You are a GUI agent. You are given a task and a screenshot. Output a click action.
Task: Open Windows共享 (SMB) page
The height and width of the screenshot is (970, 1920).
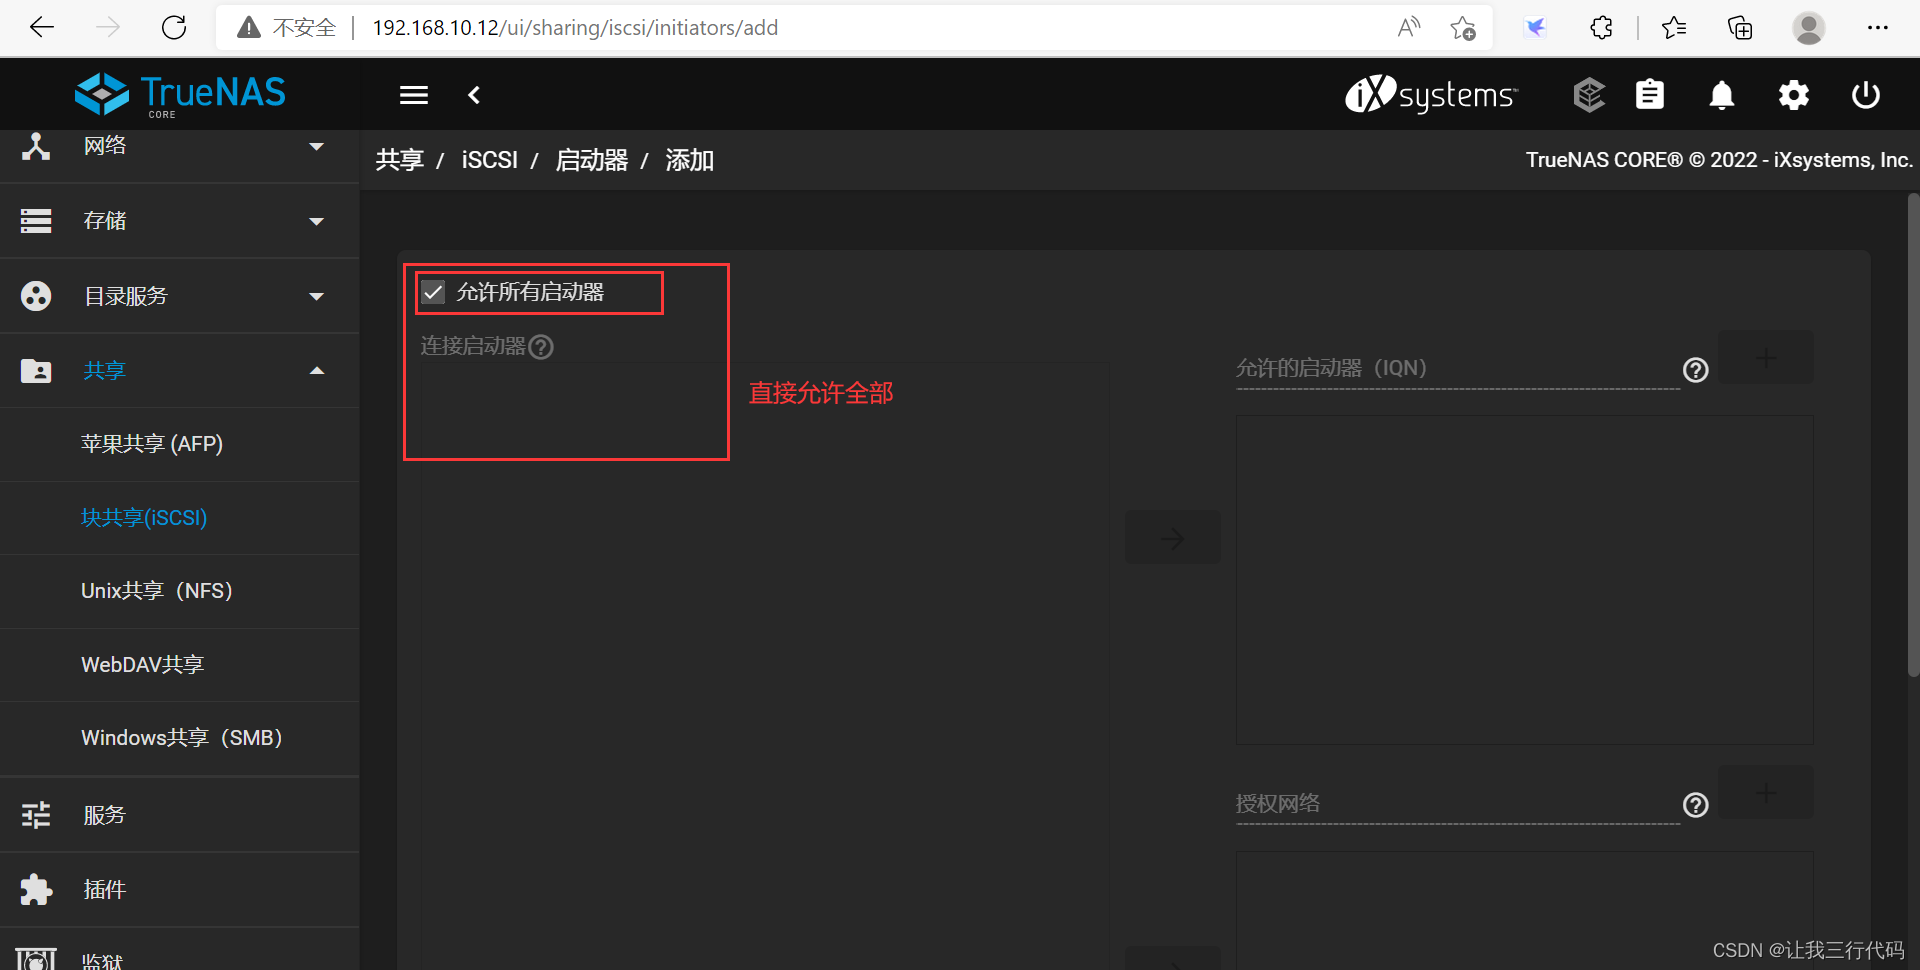[x=179, y=738]
